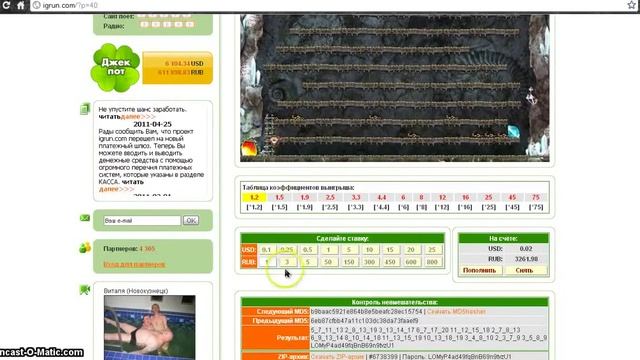Image resolution: width=640 pixels, height=360 pixels.
Task: Focus the address bar showing igrun.com
Action: (327, 5)
